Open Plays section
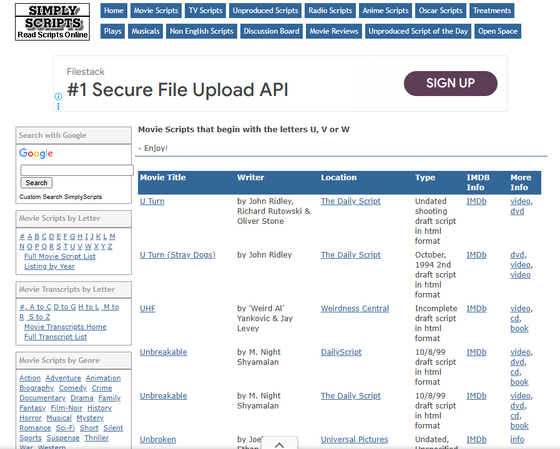 pyautogui.click(x=112, y=31)
